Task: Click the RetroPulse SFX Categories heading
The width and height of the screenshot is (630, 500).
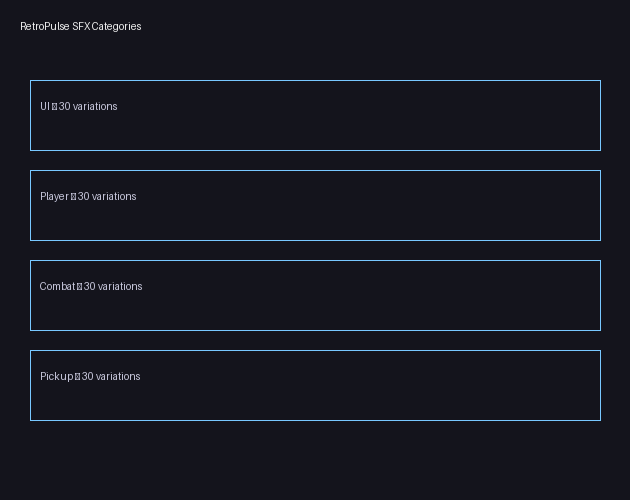Action: tap(80, 27)
